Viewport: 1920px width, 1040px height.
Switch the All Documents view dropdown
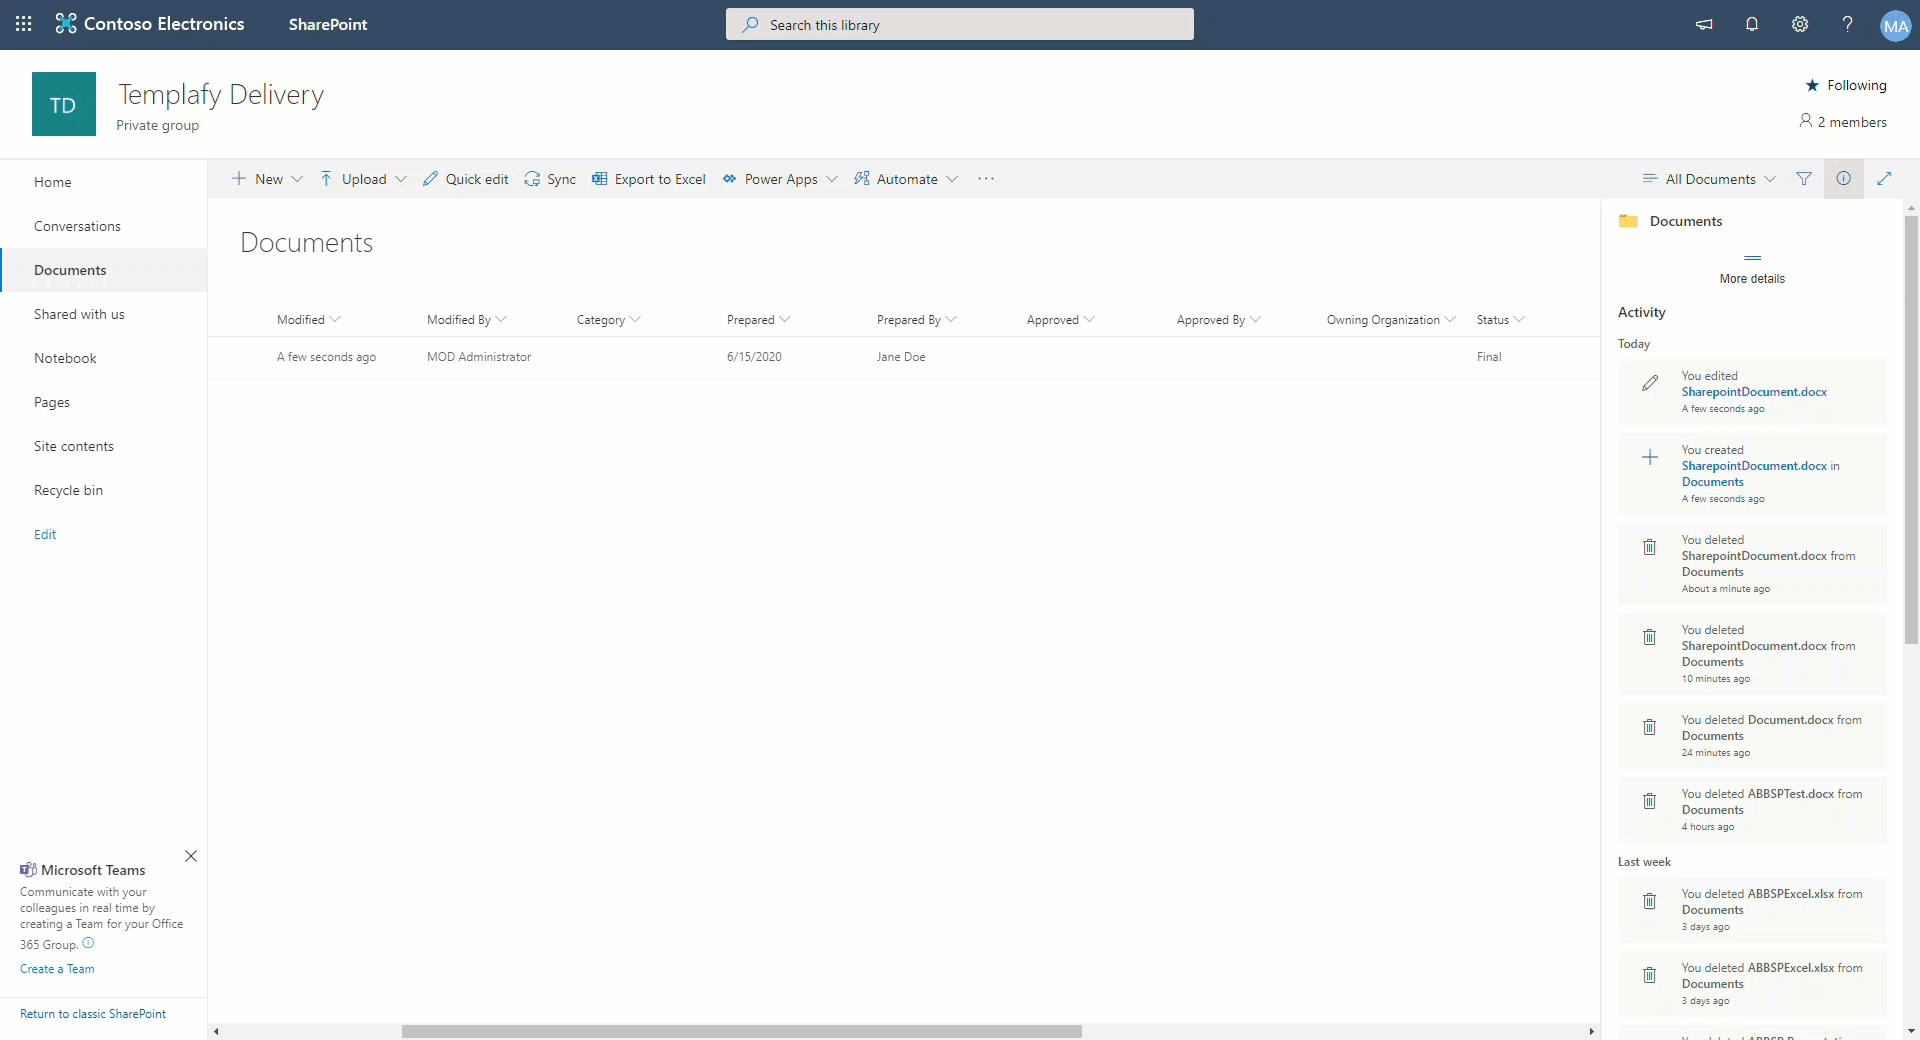[x=1709, y=179]
